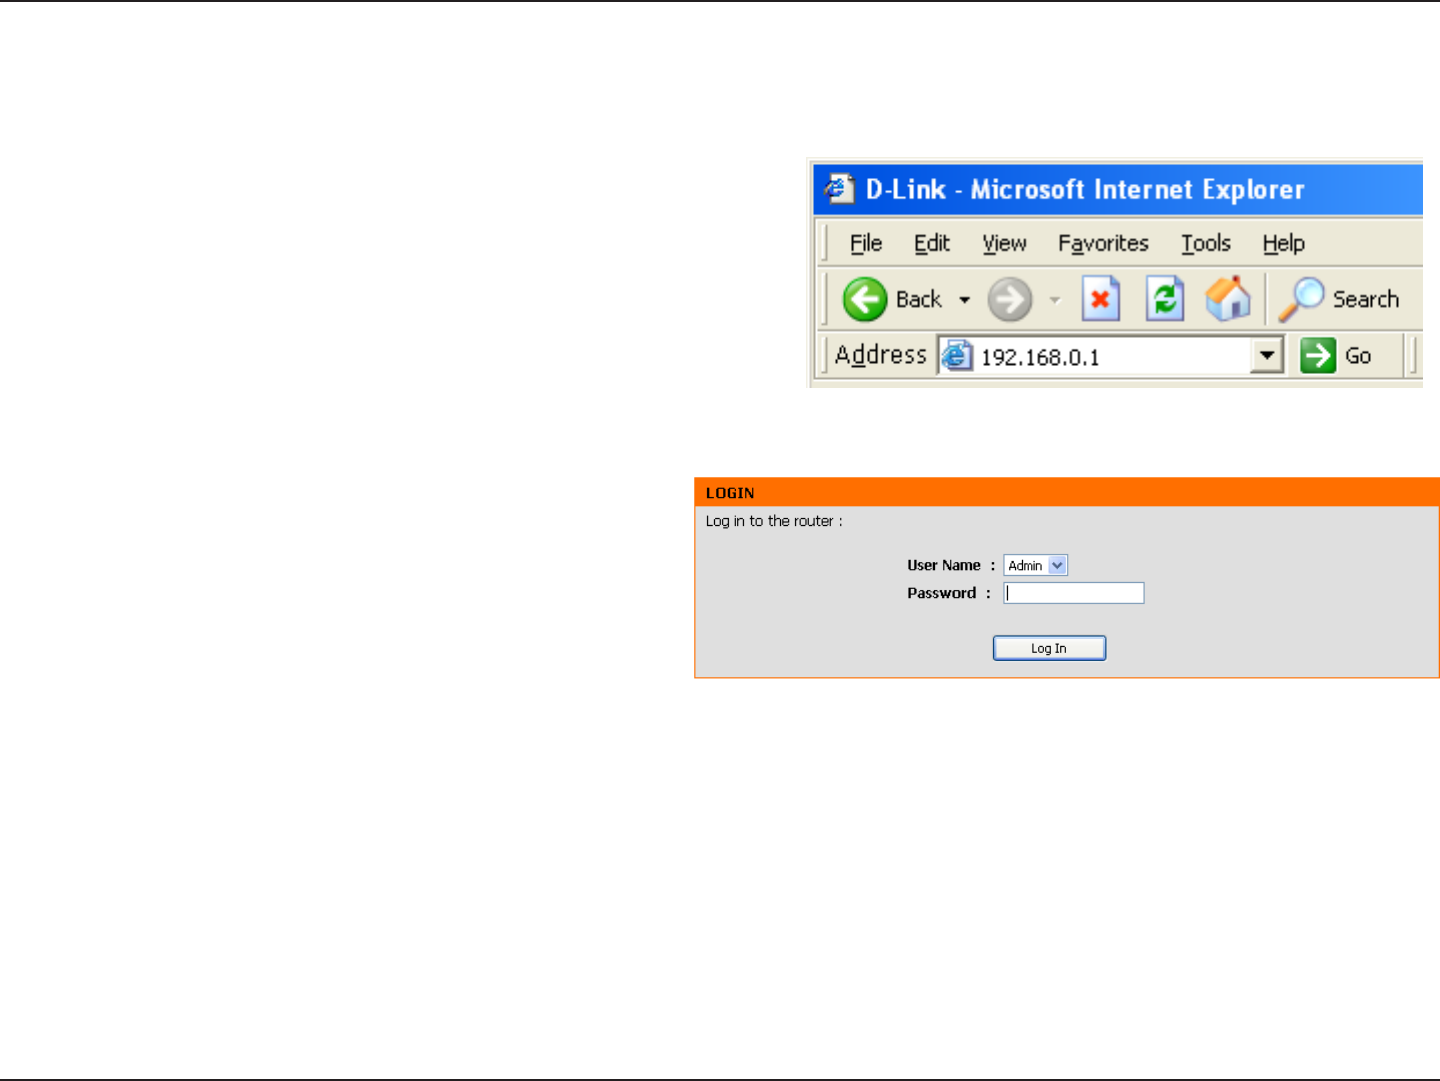Click the Log In button

coord(1049,648)
